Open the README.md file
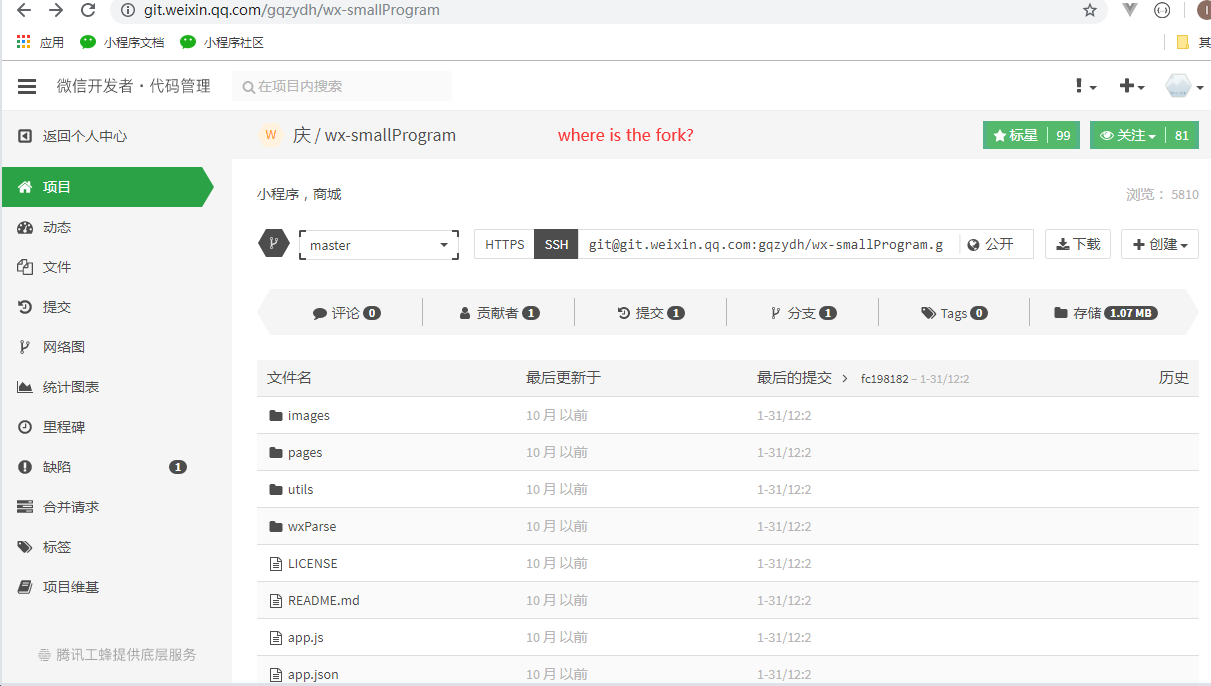This screenshot has width=1211, height=686. (x=323, y=601)
